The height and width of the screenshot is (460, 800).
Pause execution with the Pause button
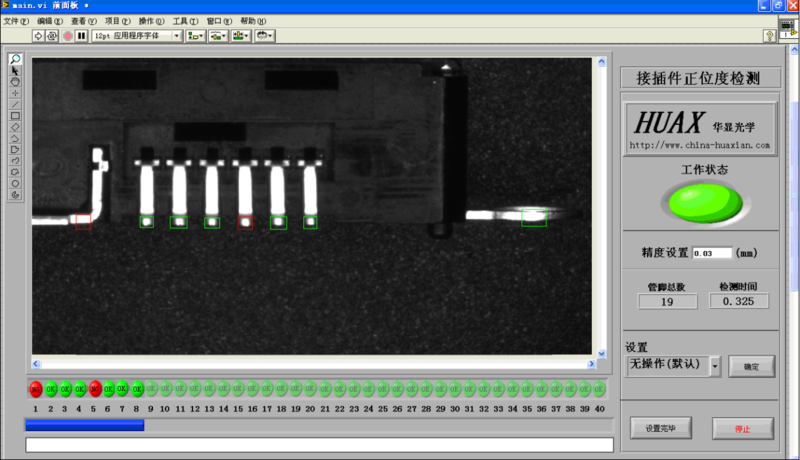(82, 36)
